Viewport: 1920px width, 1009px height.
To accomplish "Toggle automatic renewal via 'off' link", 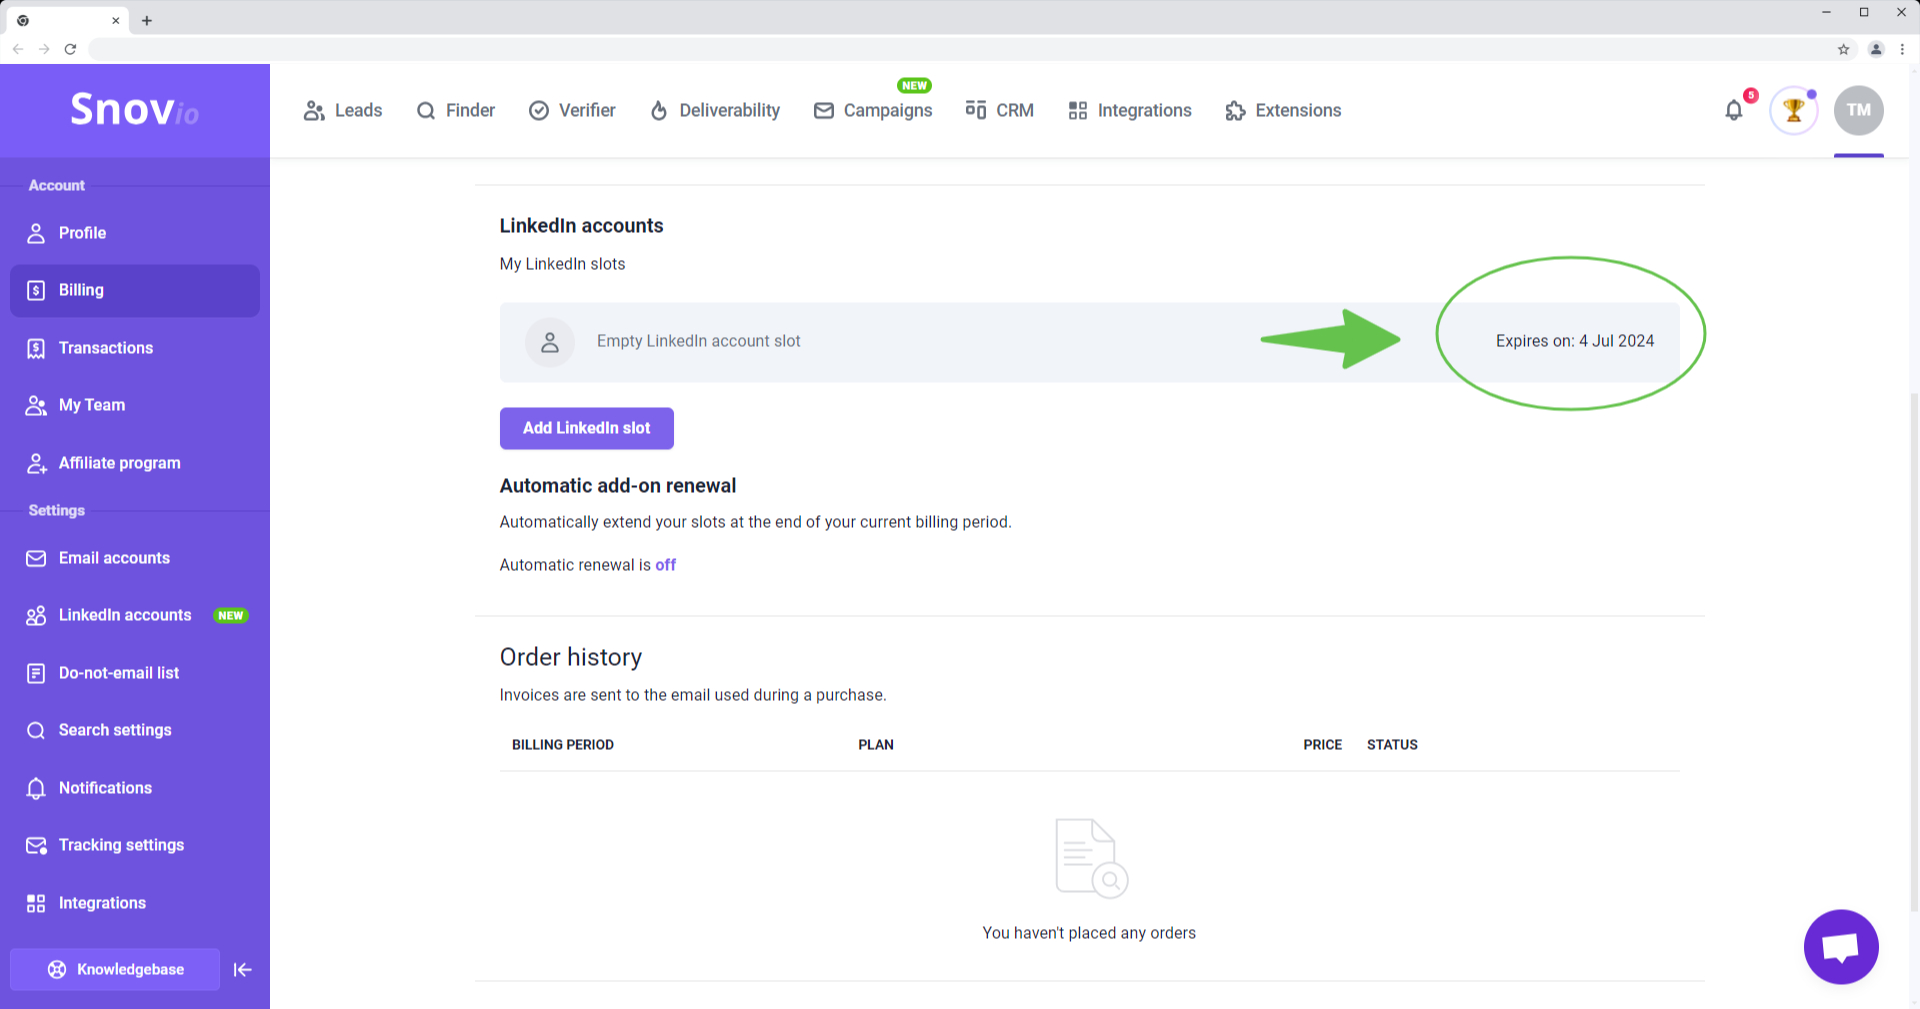I will click(x=666, y=565).
